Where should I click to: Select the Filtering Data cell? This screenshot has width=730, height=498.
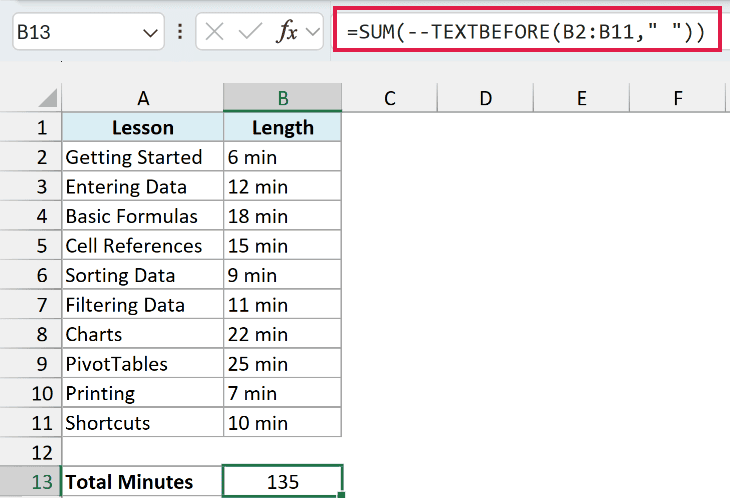[142, 304]
